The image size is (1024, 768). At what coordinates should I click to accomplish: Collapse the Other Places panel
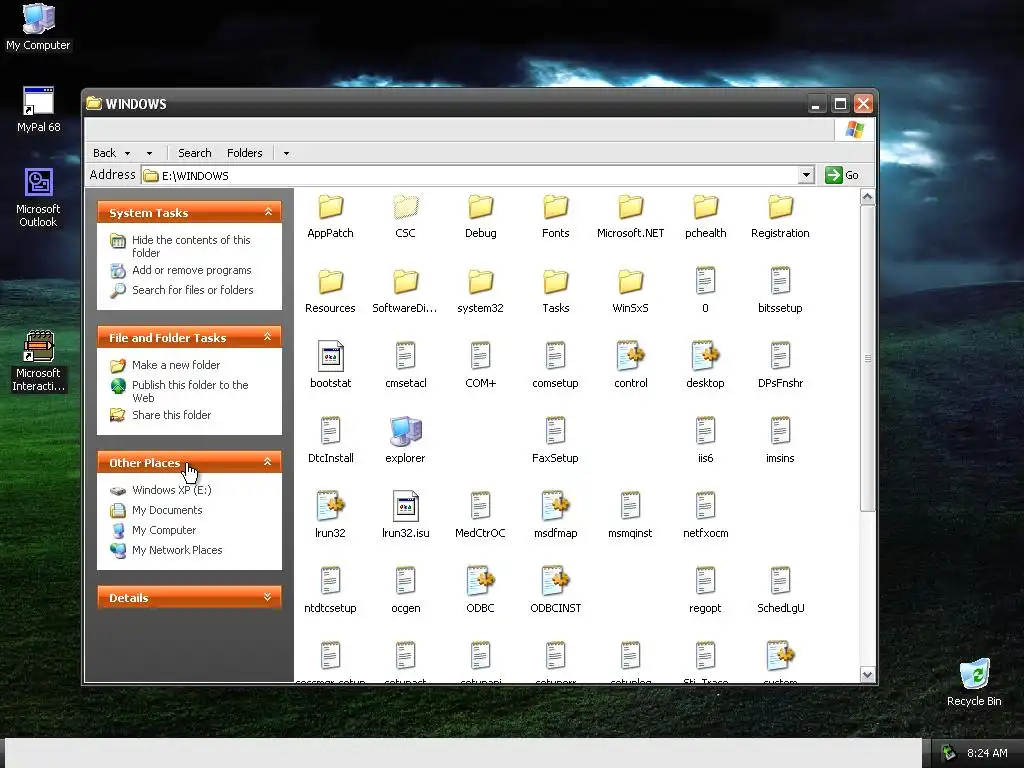tap(268, 462)
